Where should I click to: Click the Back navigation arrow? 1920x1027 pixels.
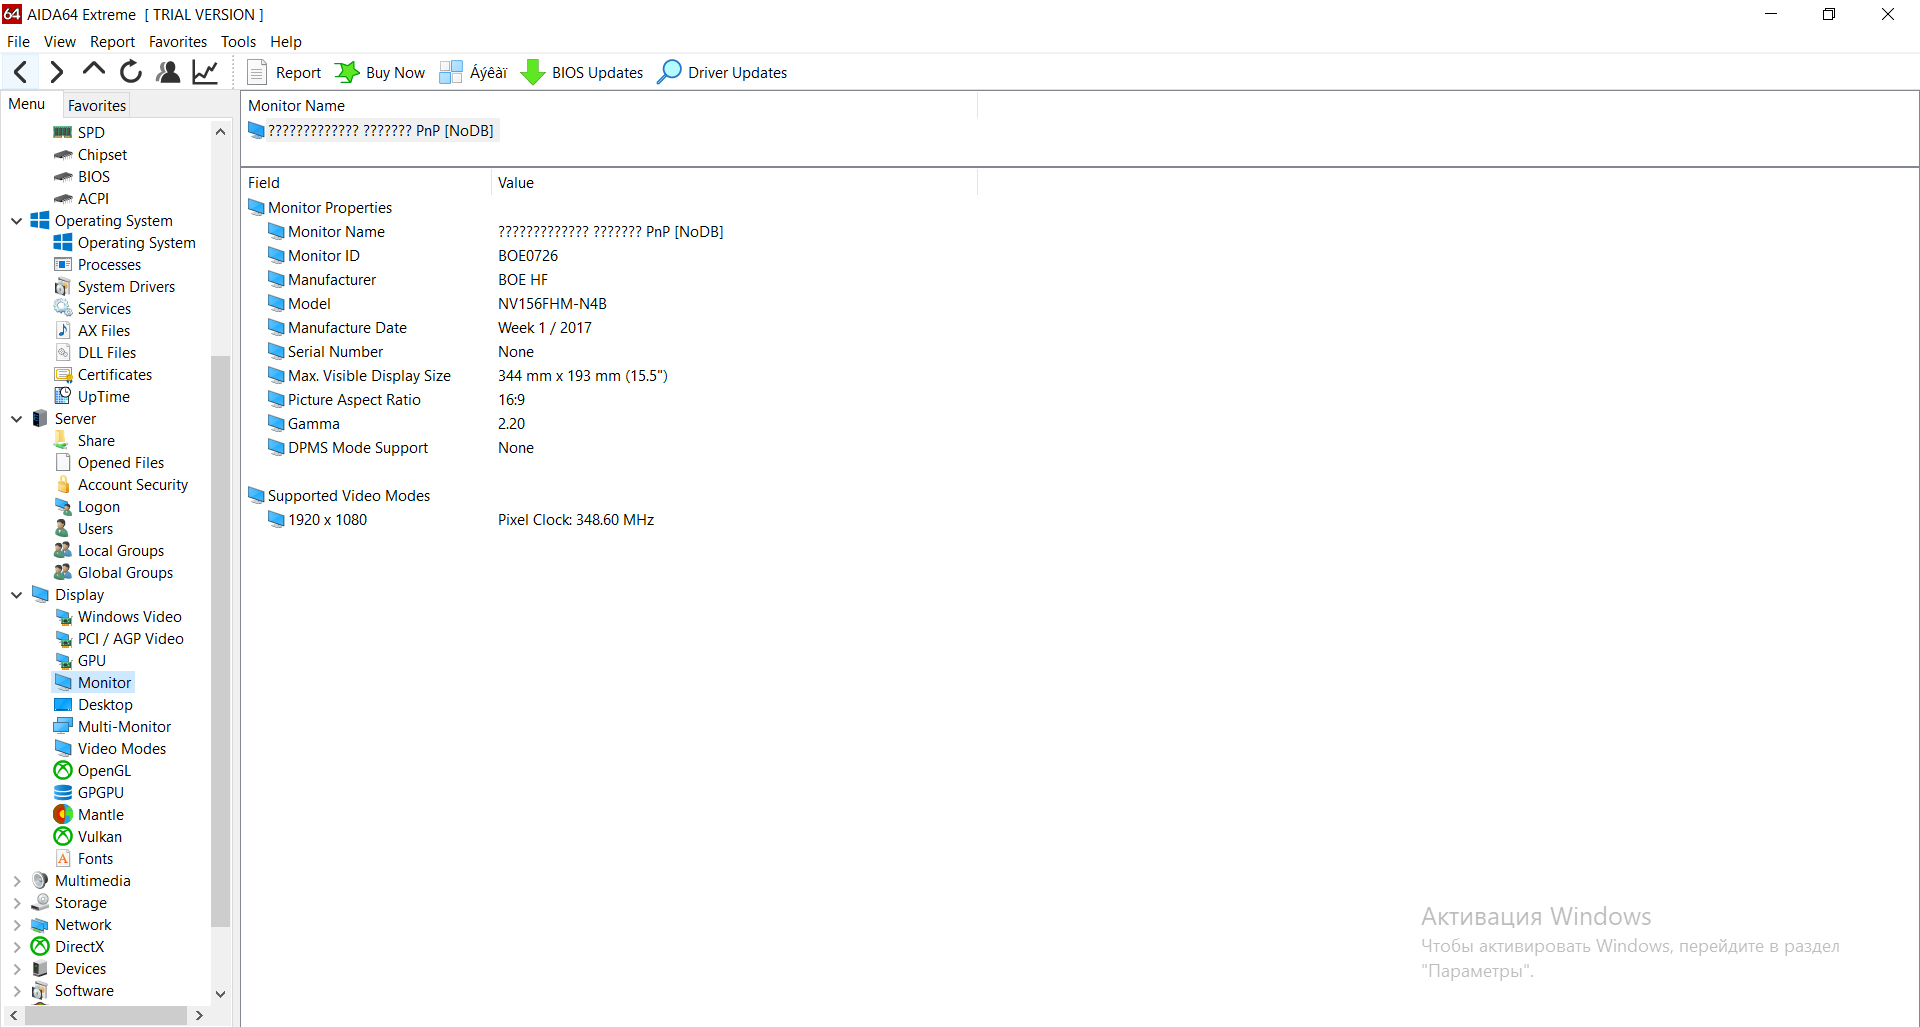pyautogui.click(x=21, y=72)
